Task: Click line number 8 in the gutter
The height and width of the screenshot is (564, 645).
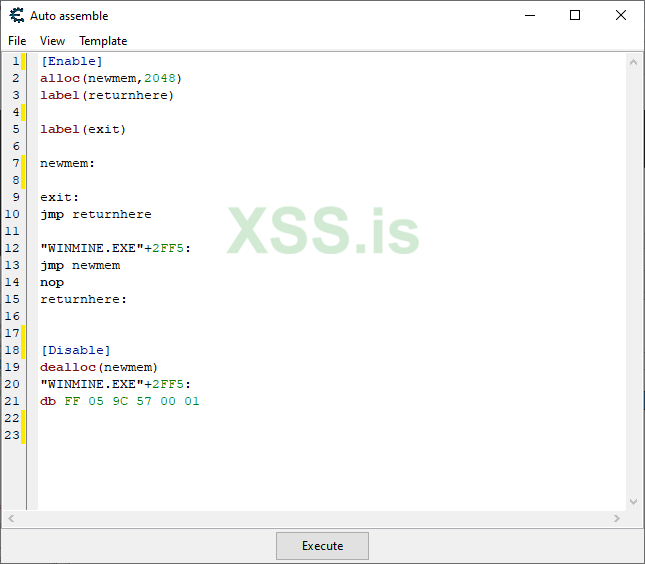Action: (16, 180)
